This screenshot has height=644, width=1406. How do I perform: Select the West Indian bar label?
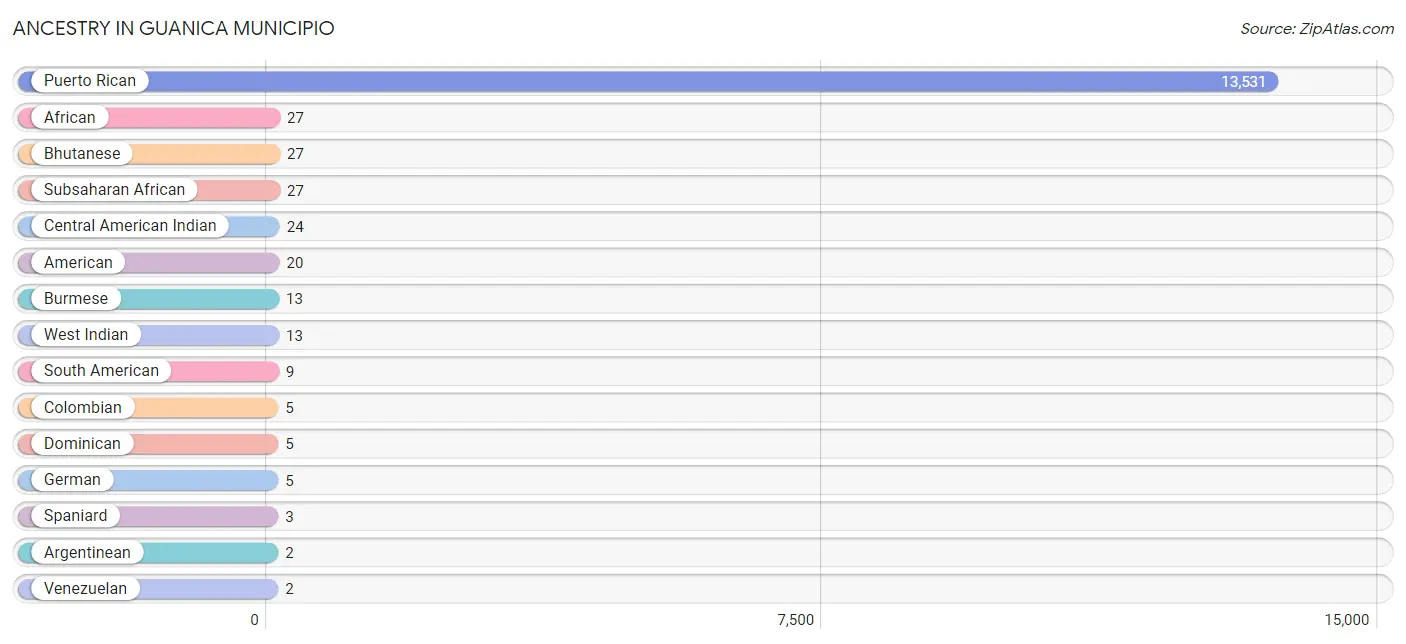(x=86, y=335)
